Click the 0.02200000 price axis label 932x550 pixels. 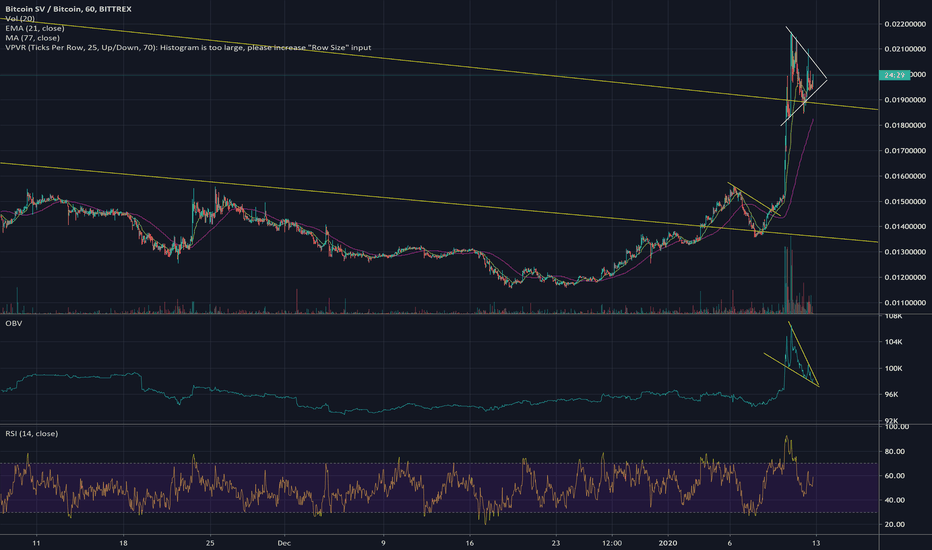905,24
